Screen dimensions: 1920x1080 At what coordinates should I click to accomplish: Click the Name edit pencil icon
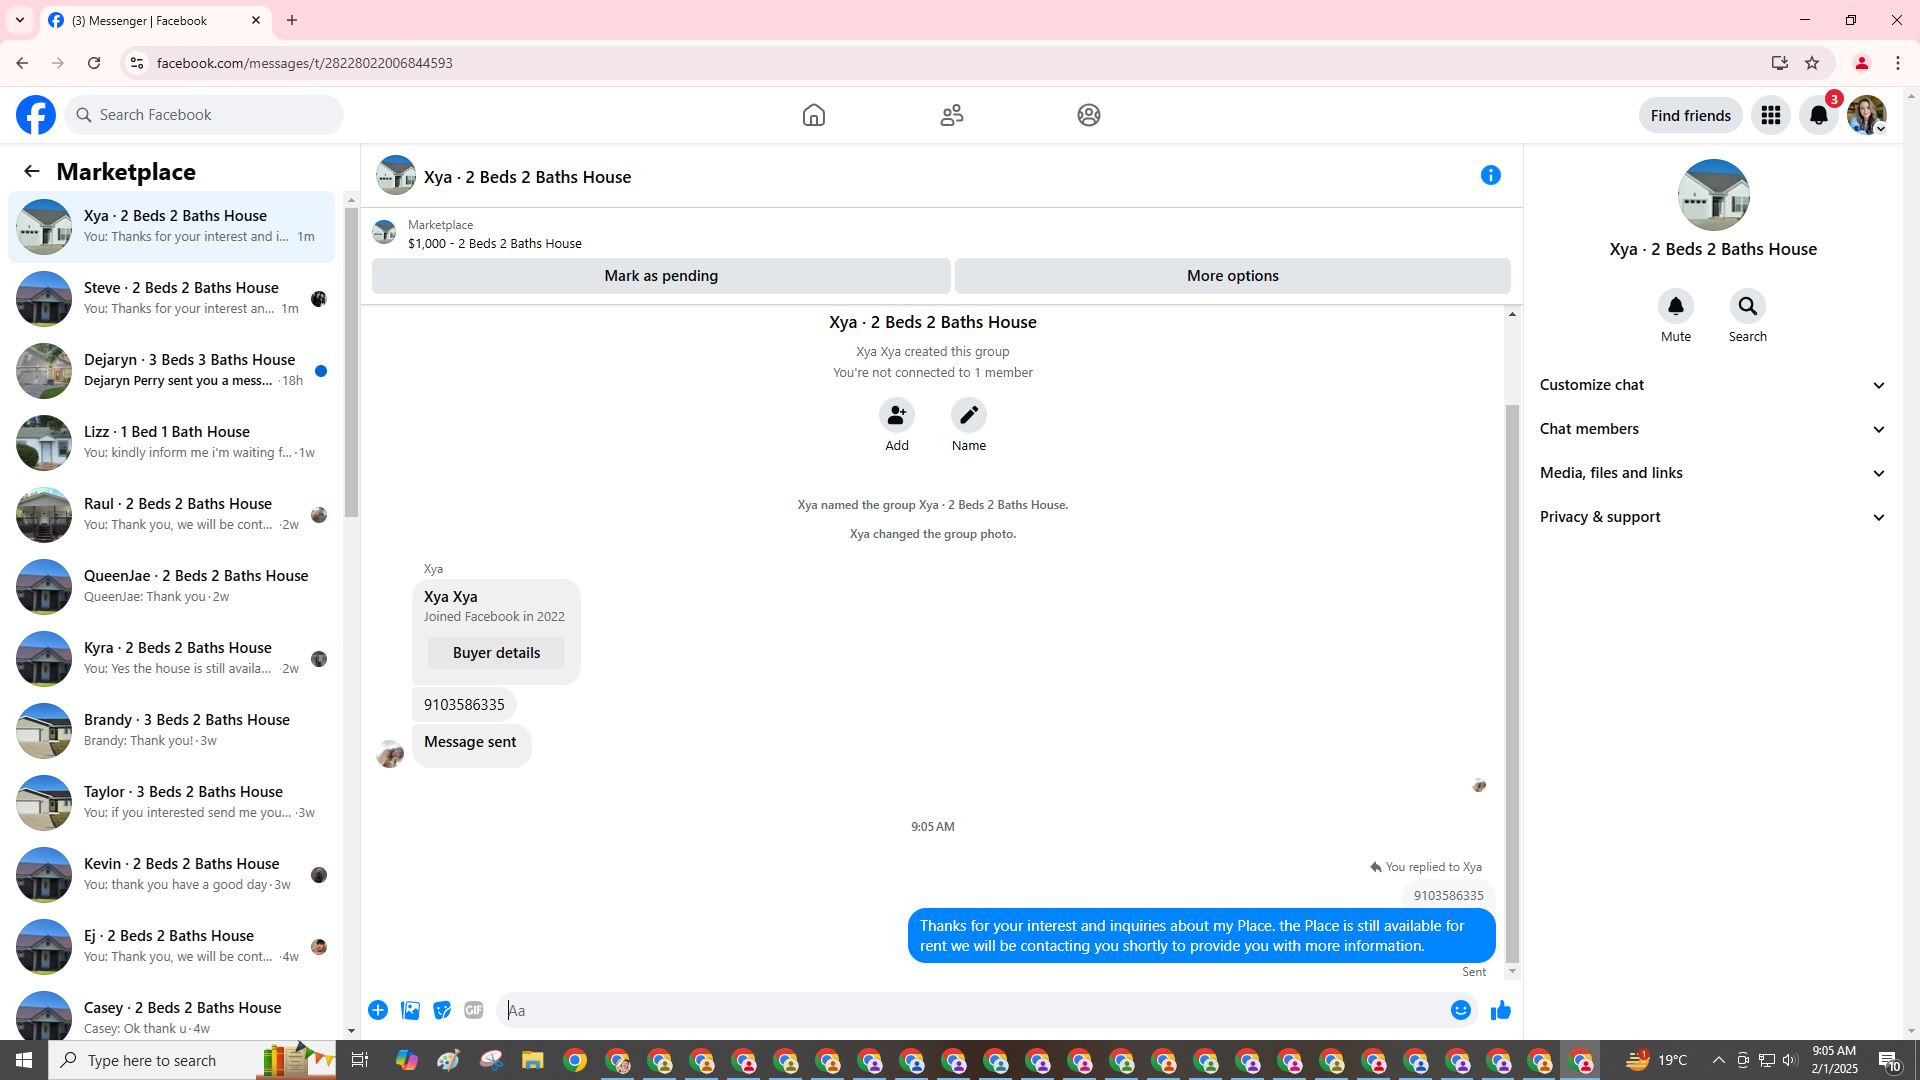click(x=968, y=416)
